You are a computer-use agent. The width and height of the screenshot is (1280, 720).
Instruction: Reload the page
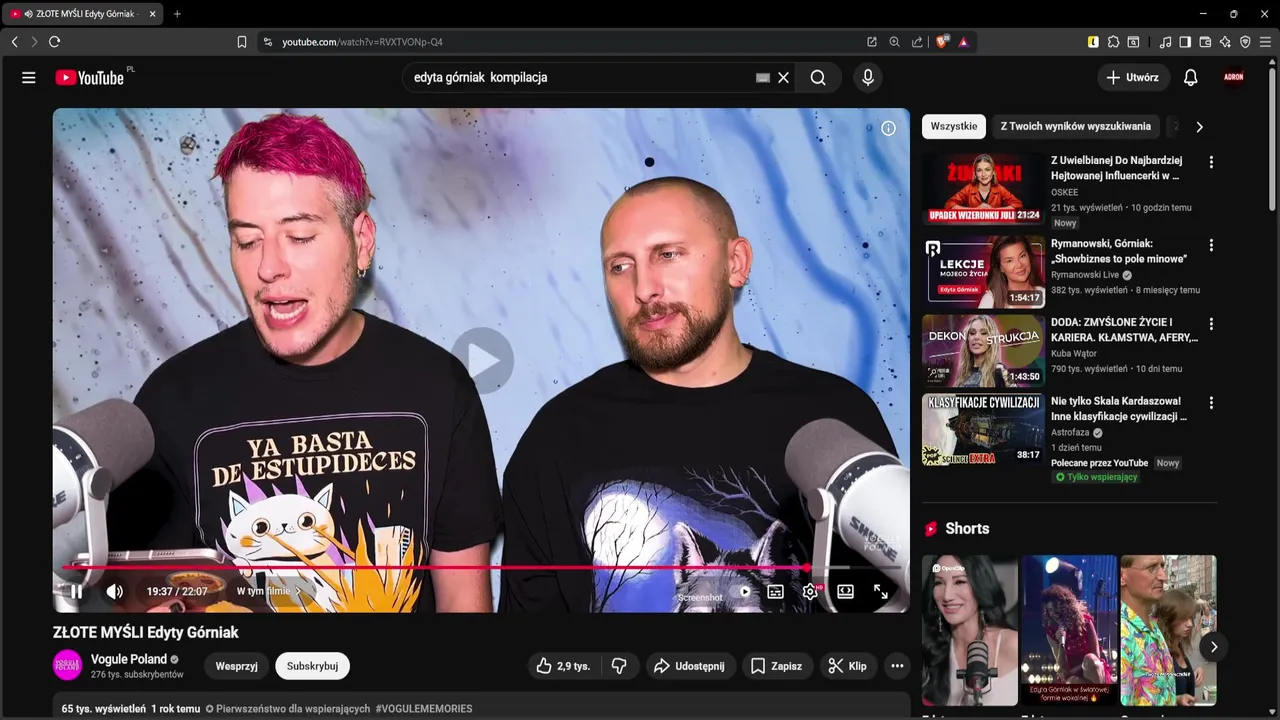[54, 42]
